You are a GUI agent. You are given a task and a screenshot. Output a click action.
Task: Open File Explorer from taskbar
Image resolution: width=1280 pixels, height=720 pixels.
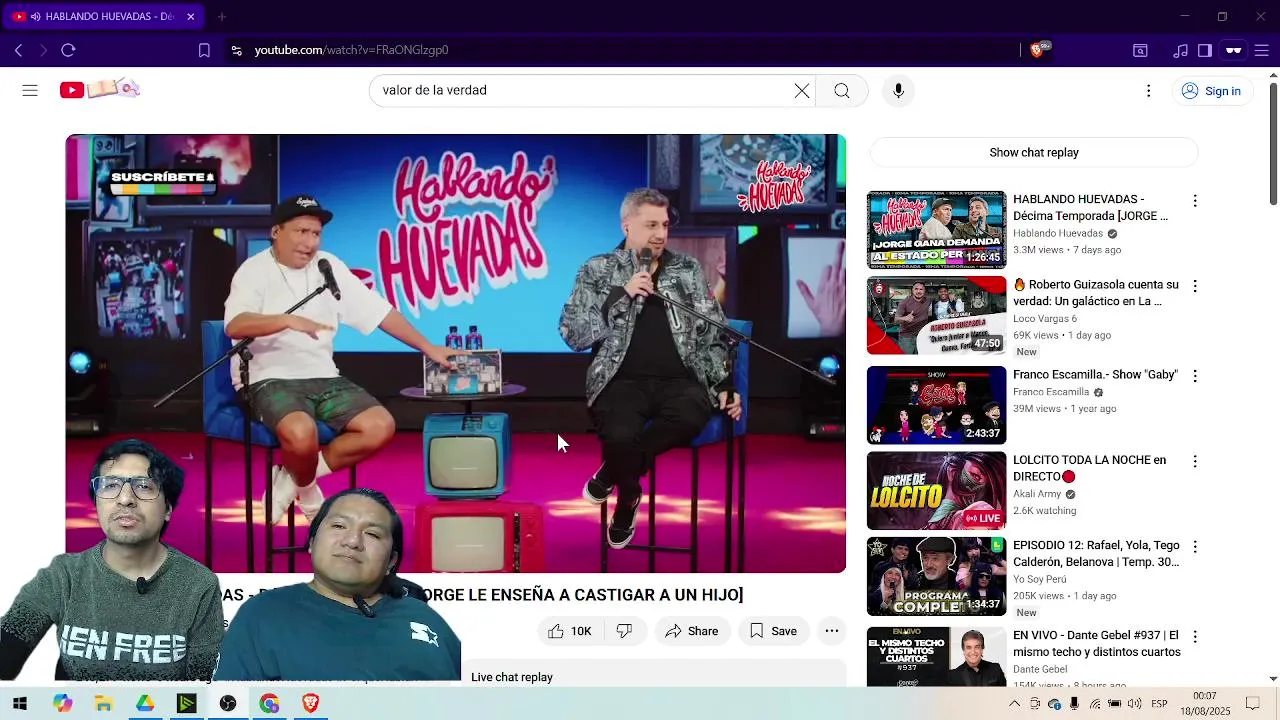[103, 704]
